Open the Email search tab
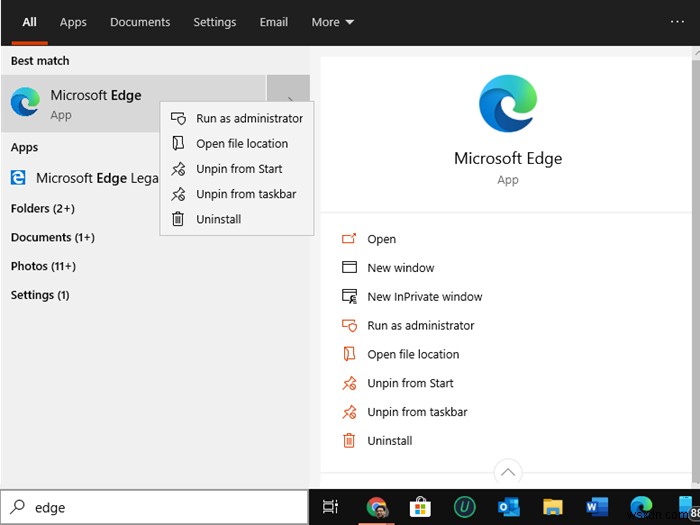 274,22
